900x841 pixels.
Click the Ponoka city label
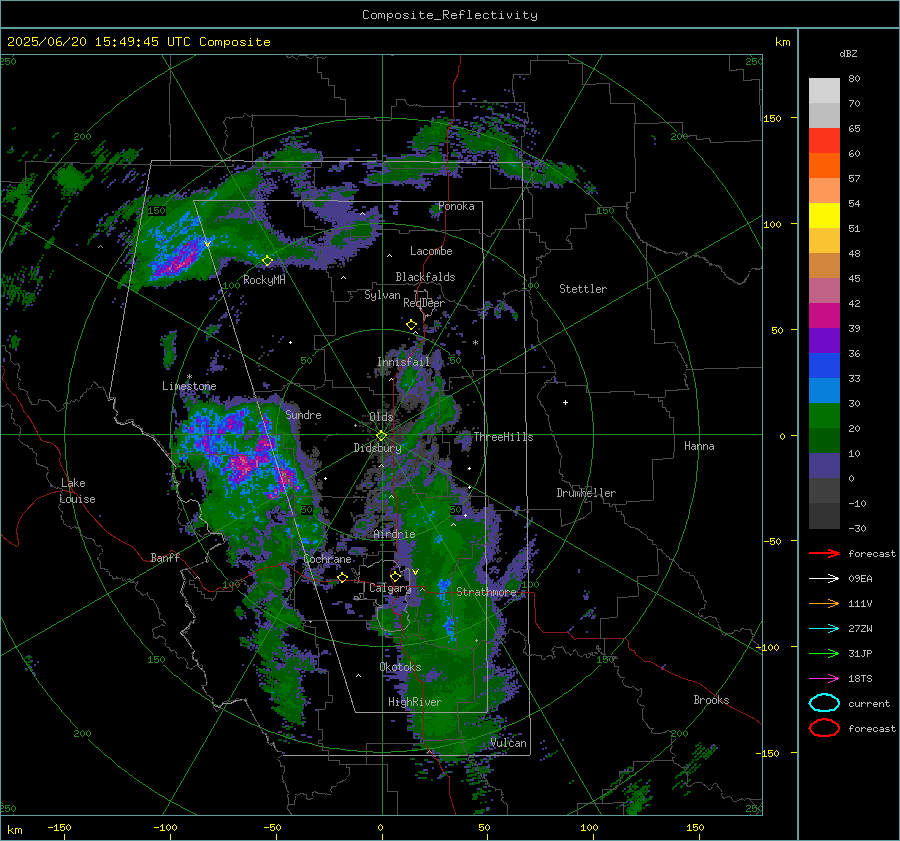[x=456, y=206]
